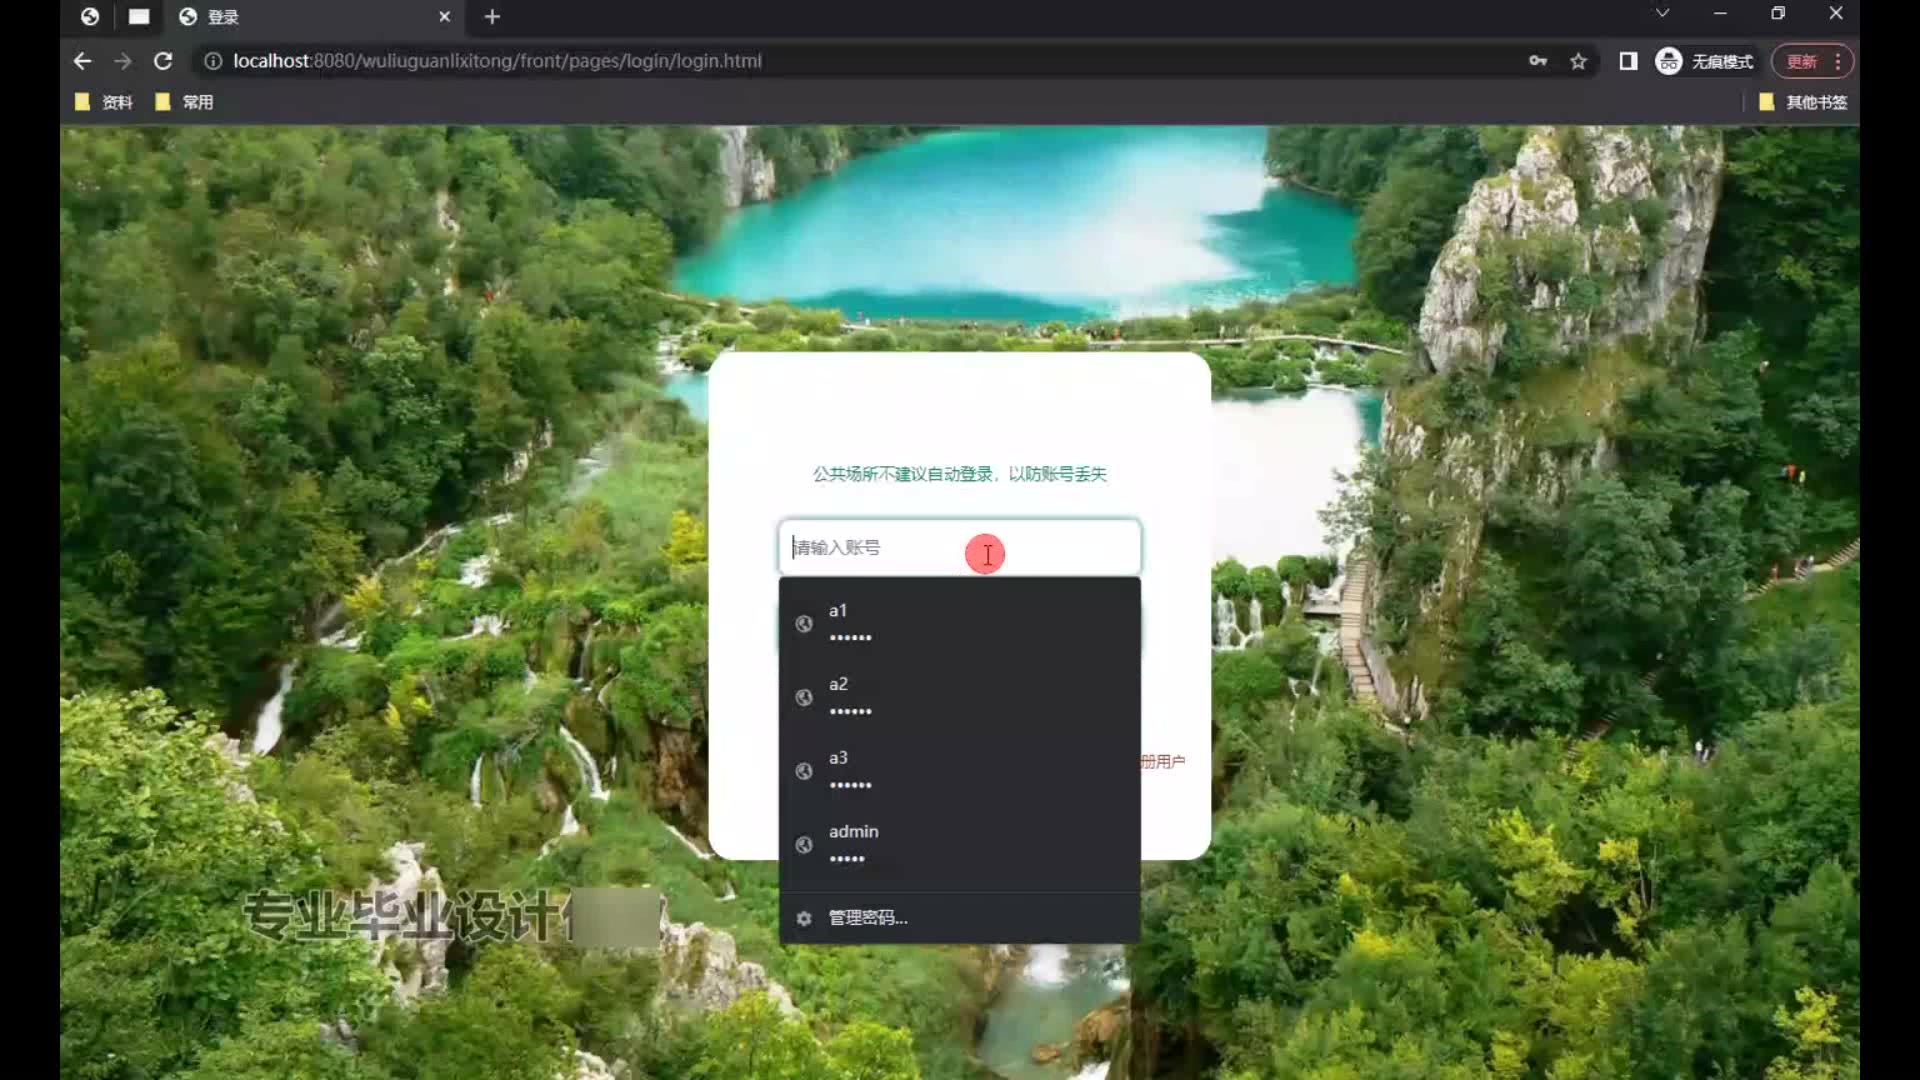1920x1080 pixels.
Task: Close the 登录 tab
Action: click(x=445, y=17)
